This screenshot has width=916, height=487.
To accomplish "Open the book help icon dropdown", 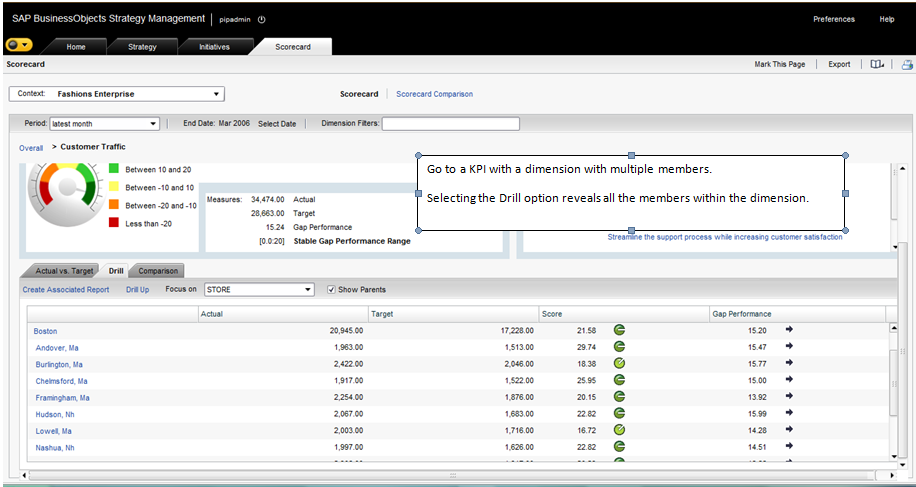I will pos(877,64).
